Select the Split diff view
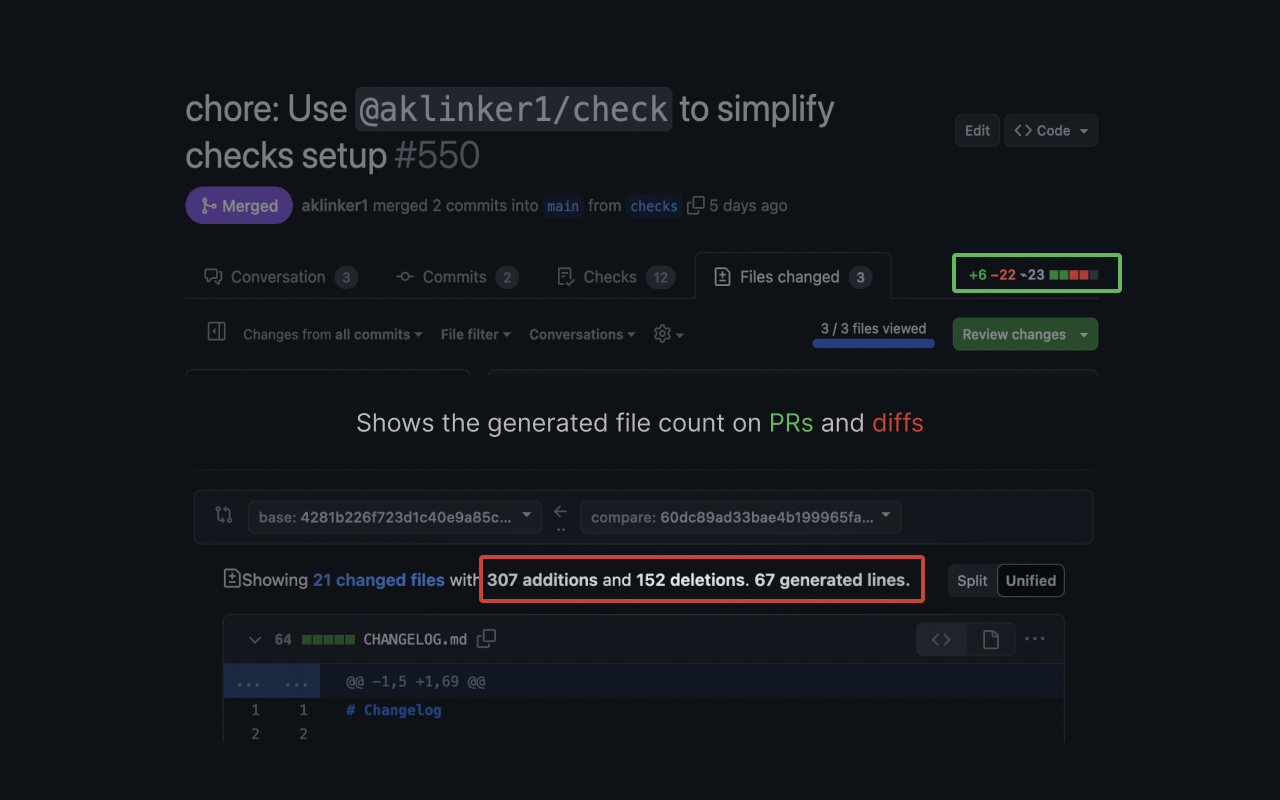 tap(972, 580)
